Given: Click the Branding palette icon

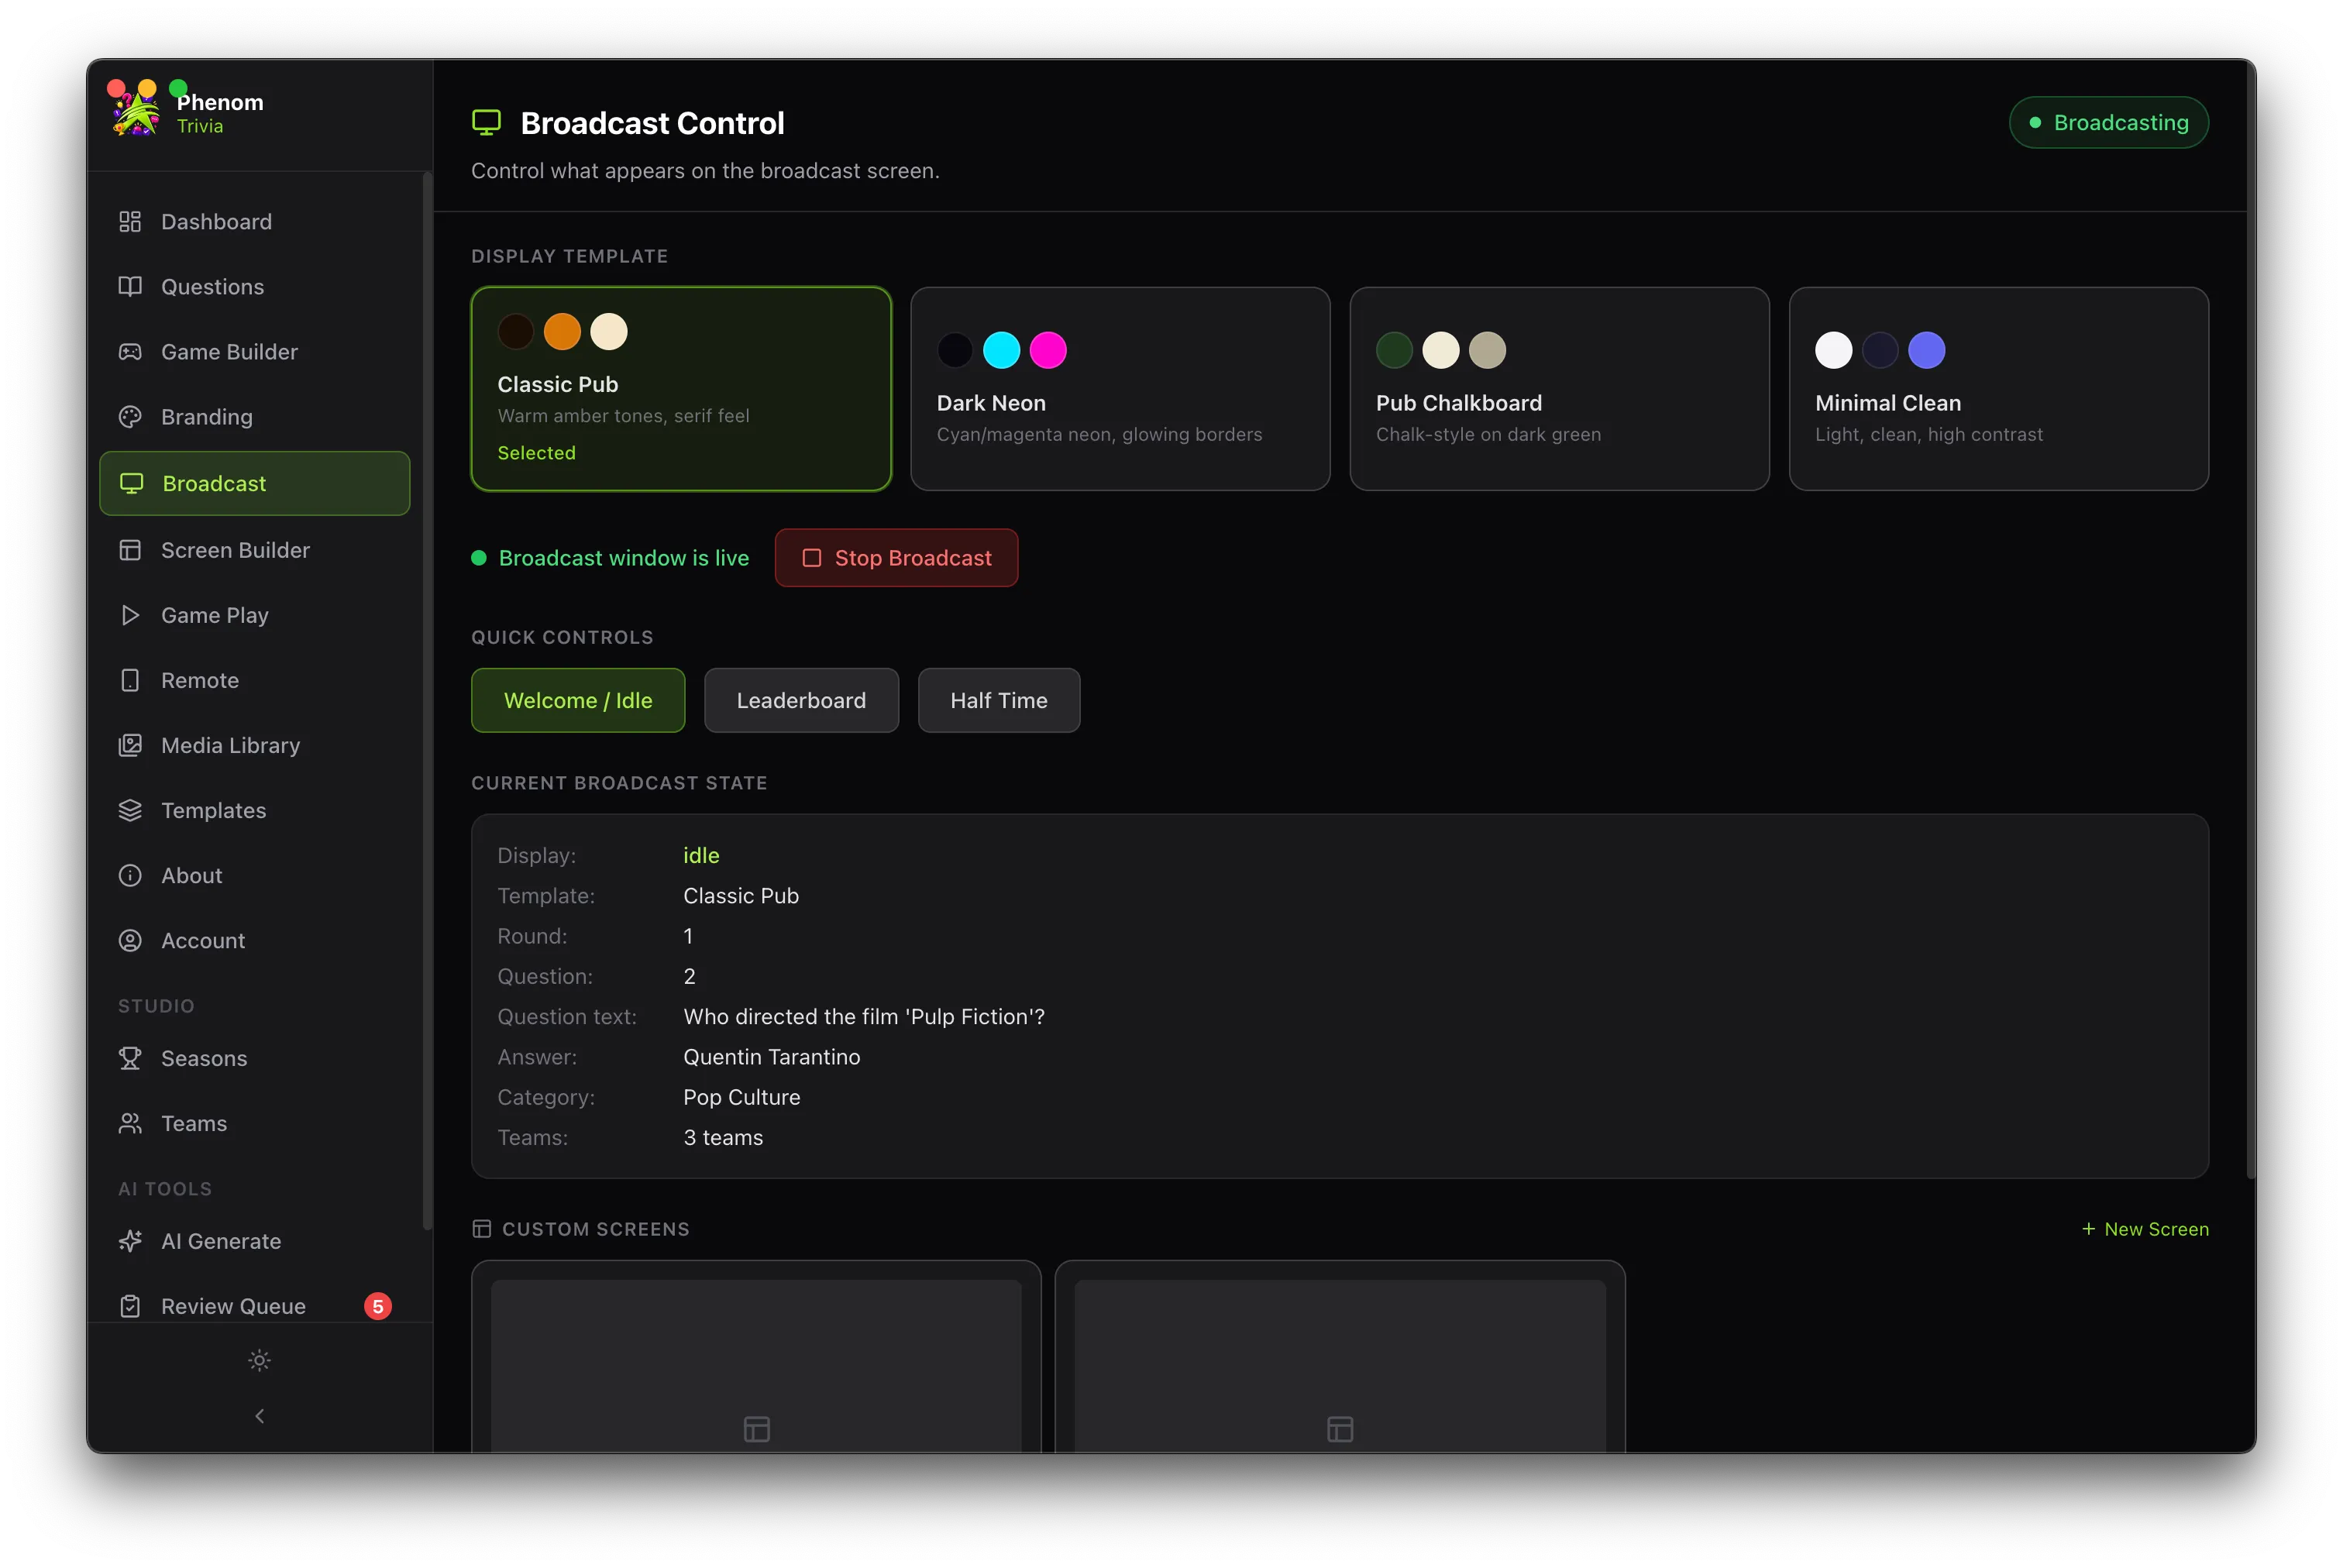Looking at the screenshot, I should point(130,416).
